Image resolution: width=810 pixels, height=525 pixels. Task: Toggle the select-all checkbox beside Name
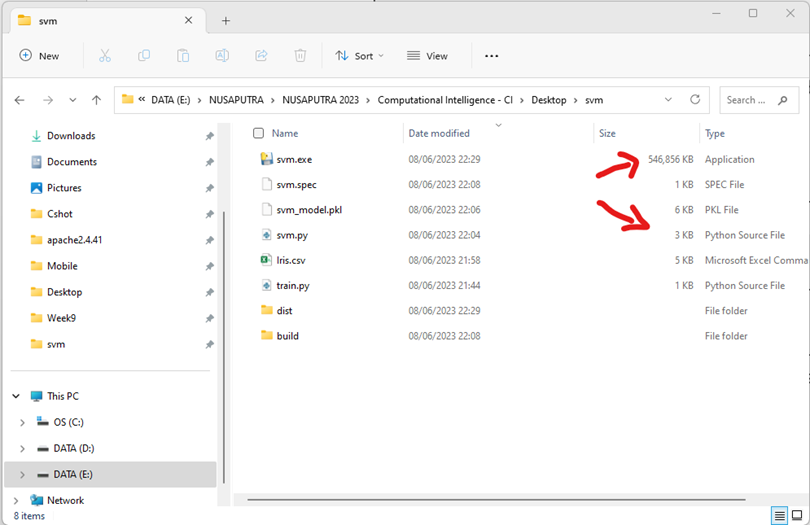click(x=259, y=133)
